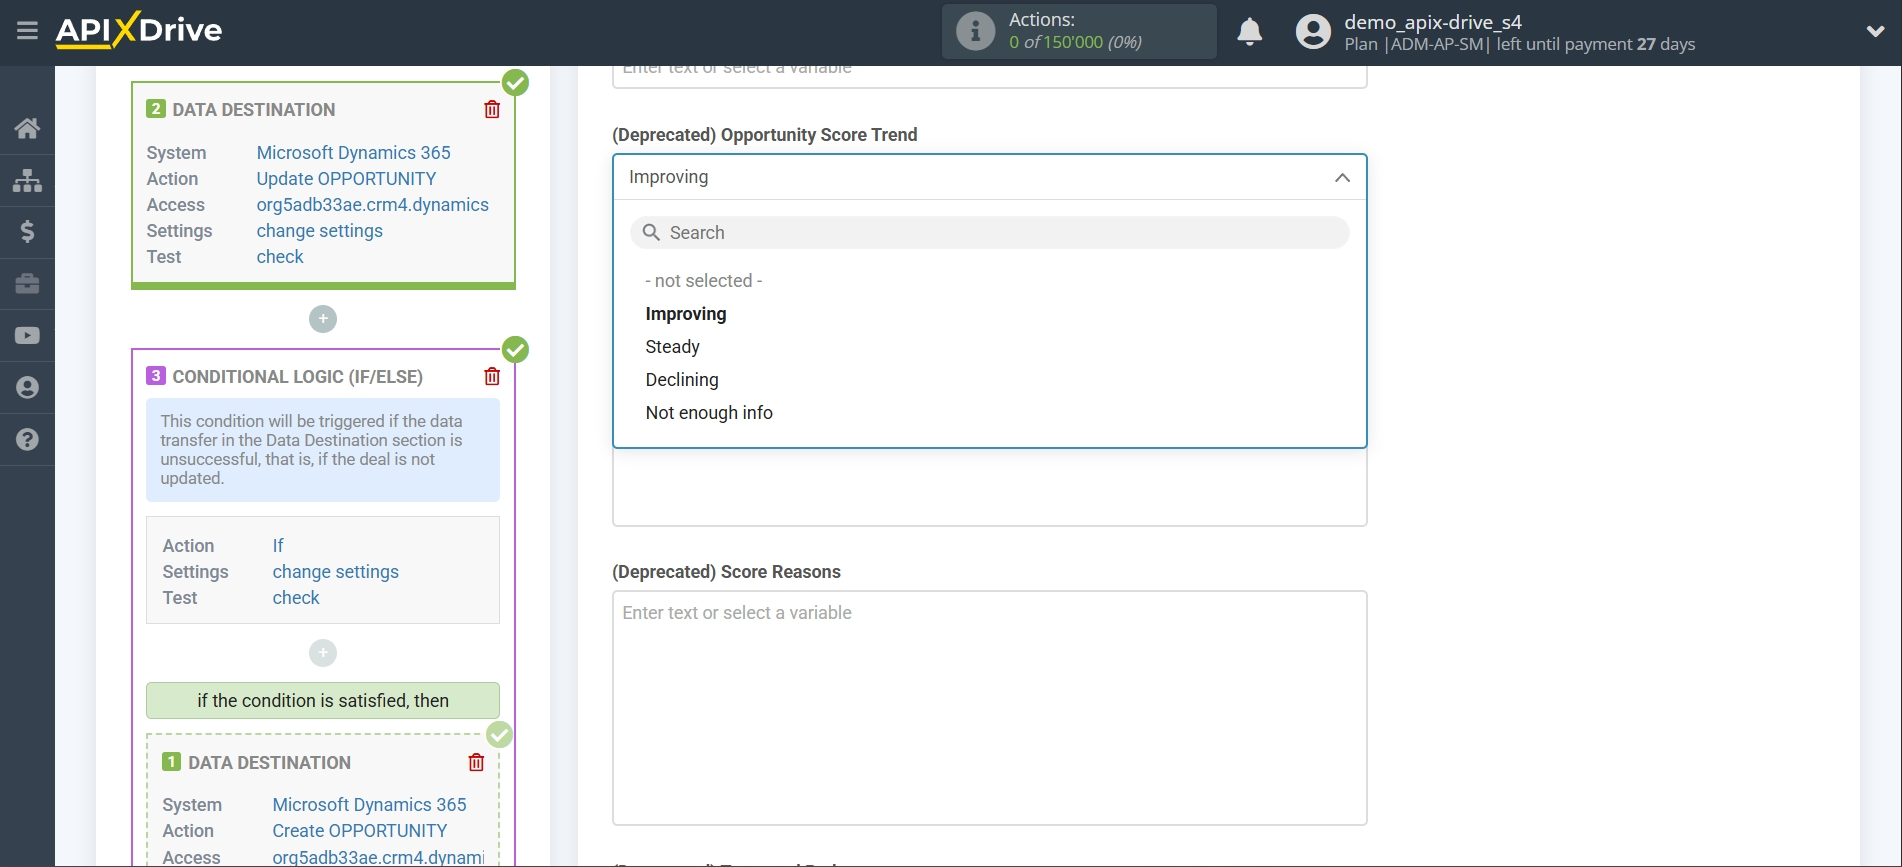Viewport: 1902px width, 867px height.
Task: Open the Update OPPORTUNITY action link
Action: [x=346, y=179]
